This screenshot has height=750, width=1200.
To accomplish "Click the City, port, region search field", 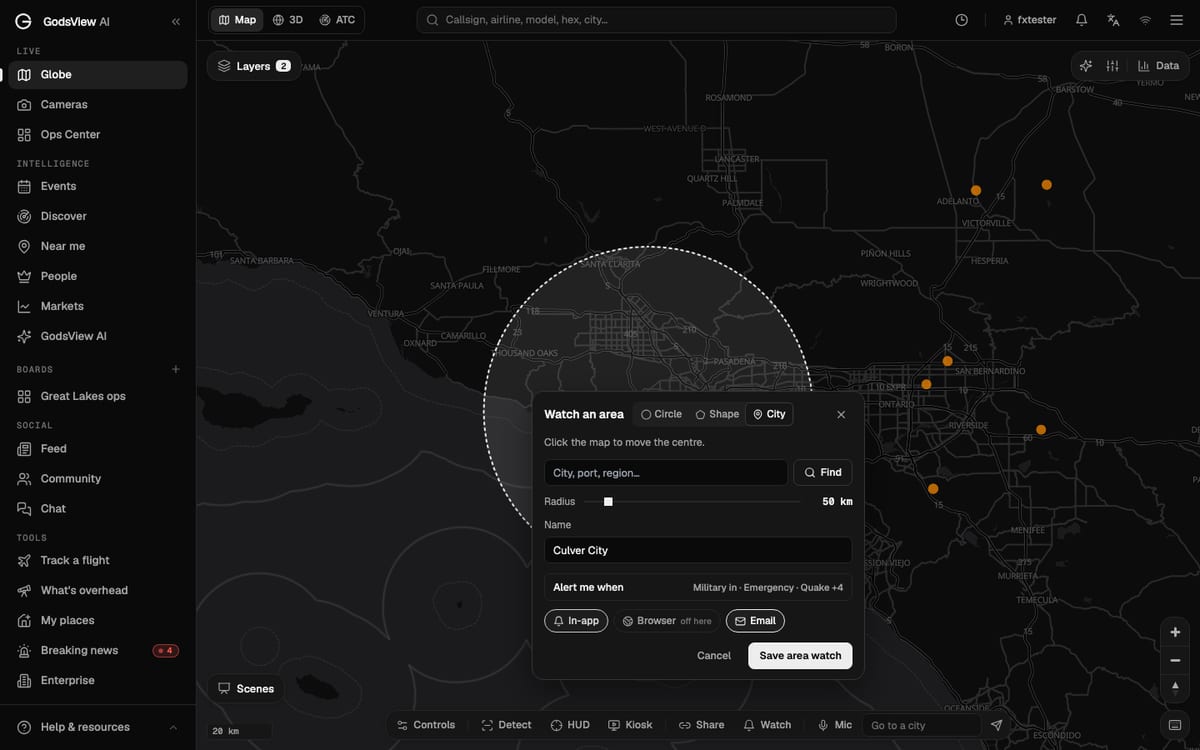I will coord(666,472).
